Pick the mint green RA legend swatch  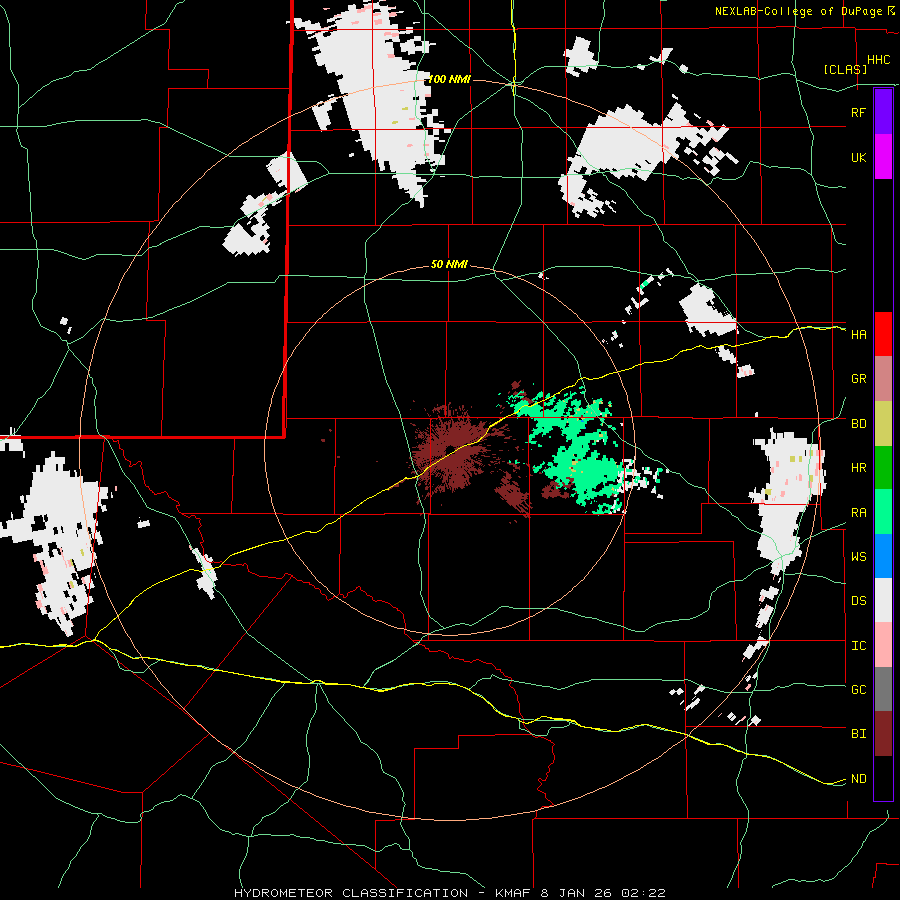(x=883, y=512)
